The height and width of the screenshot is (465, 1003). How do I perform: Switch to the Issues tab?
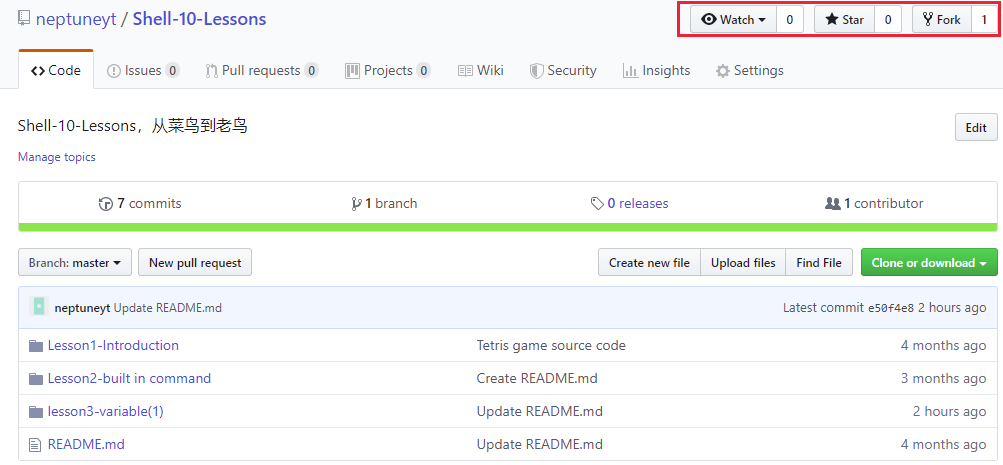[143, 70]
